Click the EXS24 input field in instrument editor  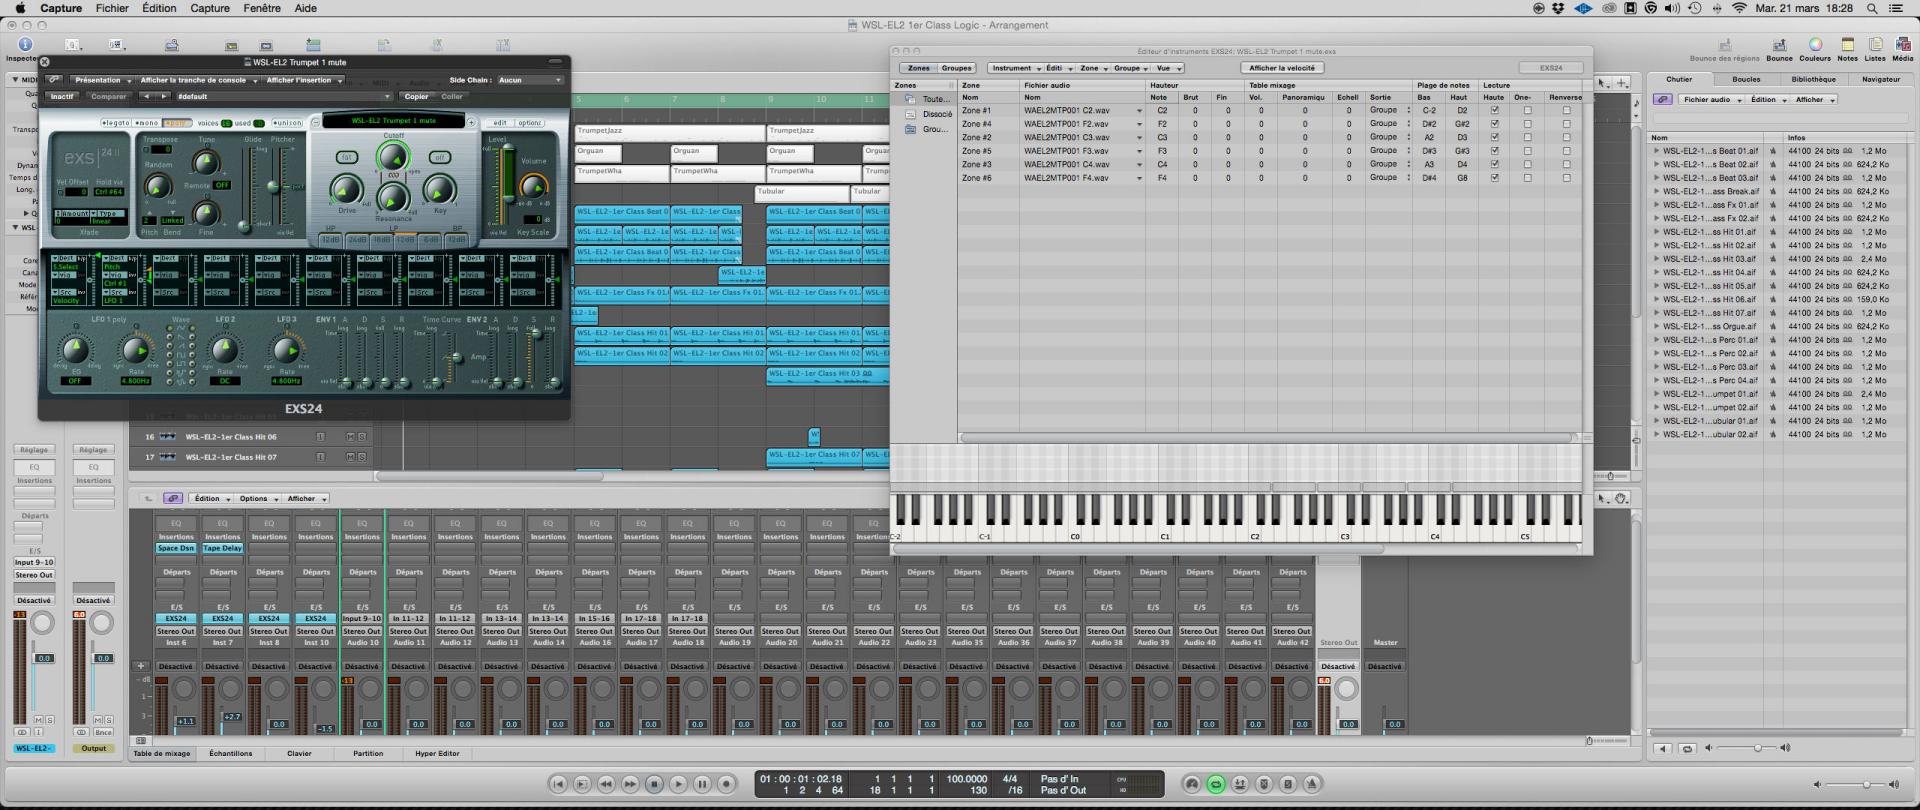(1551, 68)
